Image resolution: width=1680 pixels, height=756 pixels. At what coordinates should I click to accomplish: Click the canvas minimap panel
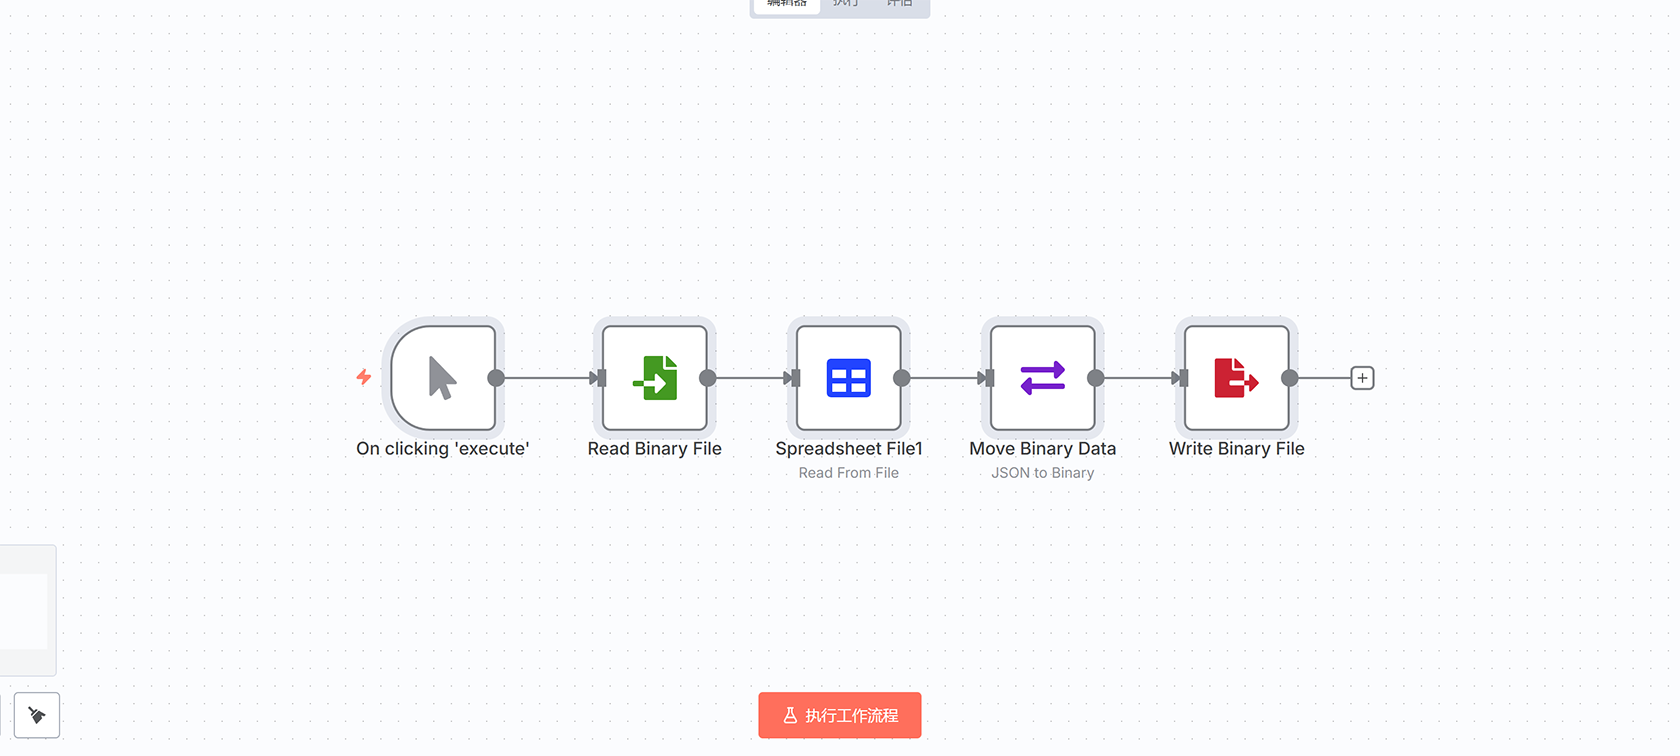coord(26,610)
